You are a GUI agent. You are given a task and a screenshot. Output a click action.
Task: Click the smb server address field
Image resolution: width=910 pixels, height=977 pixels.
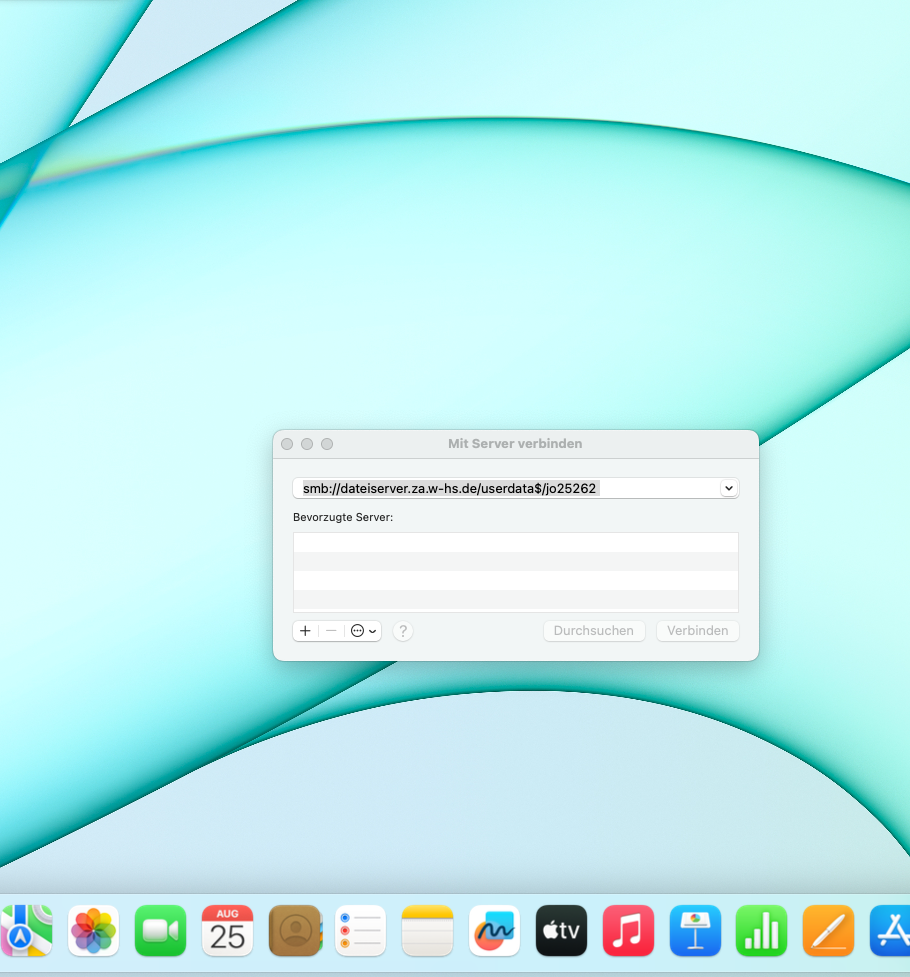[506, 488]
